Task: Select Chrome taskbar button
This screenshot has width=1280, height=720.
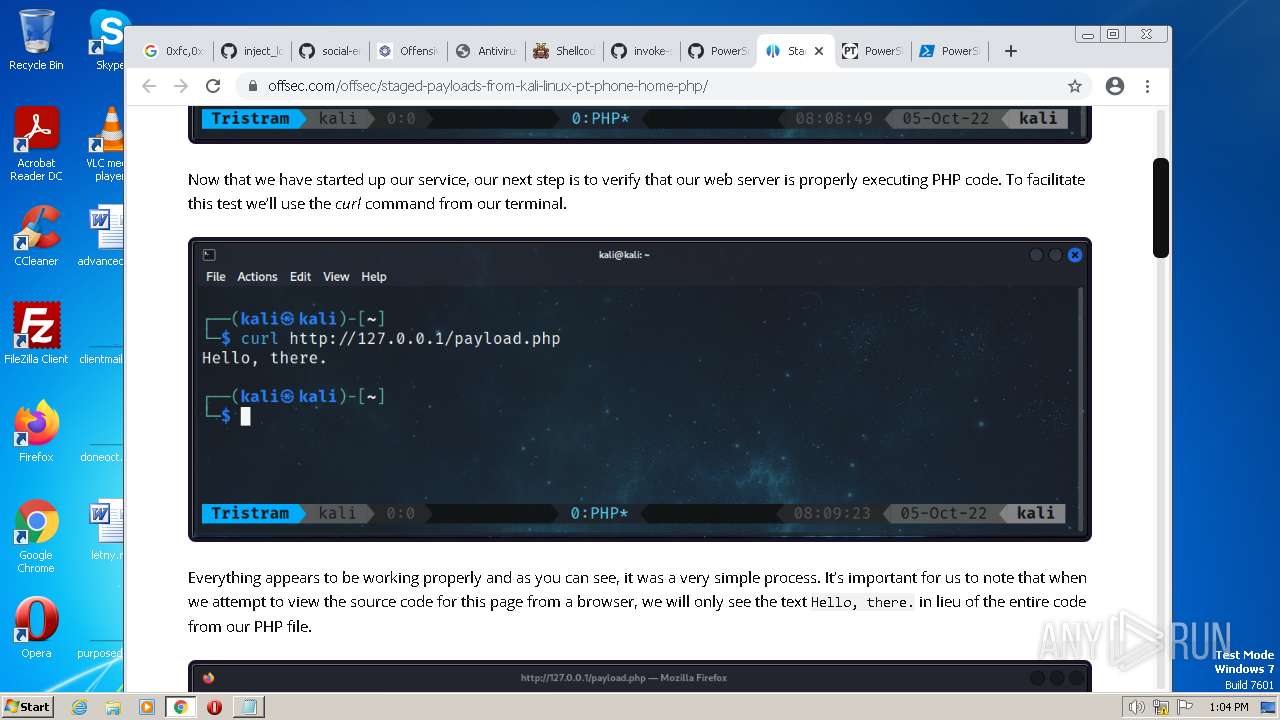Action: coord(180,707)
